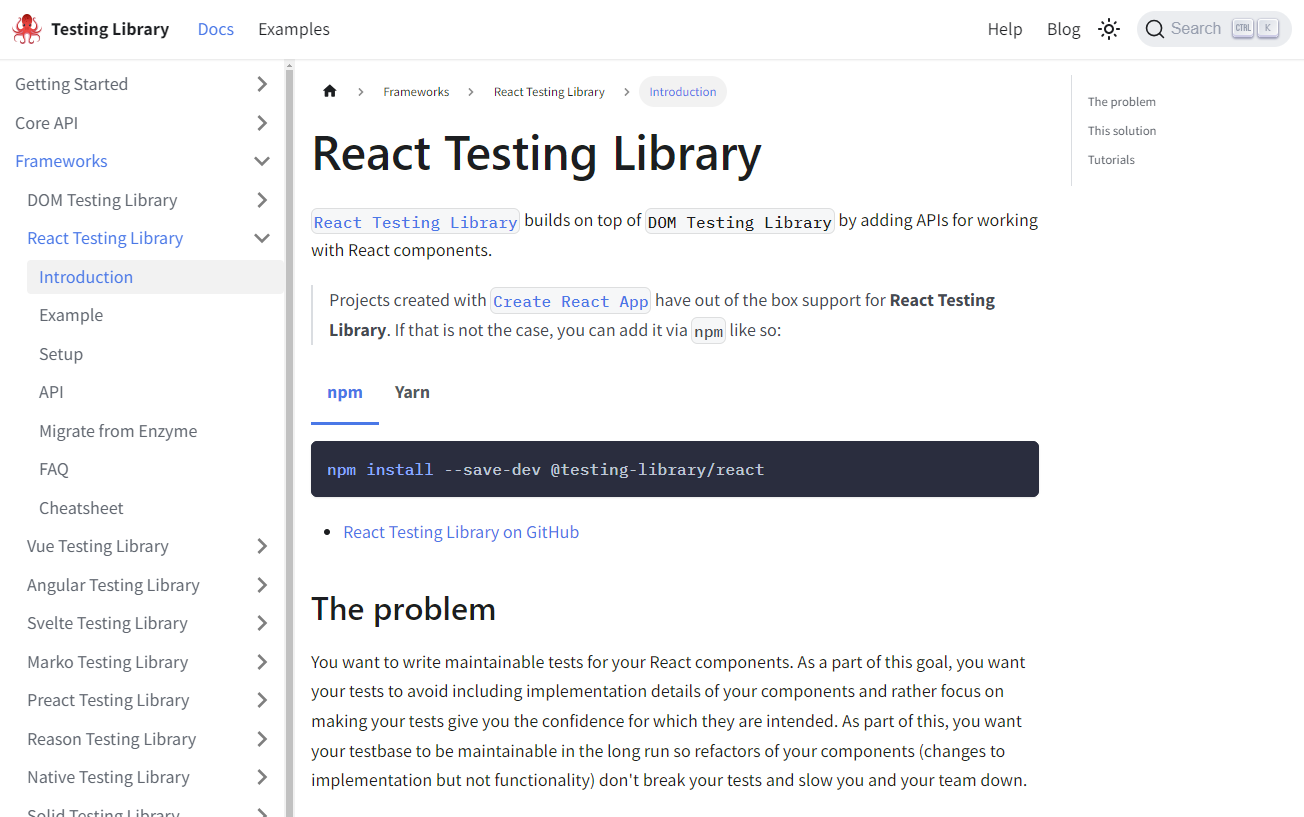Expand the Angular Testing Library section

(x=261, y=584)
